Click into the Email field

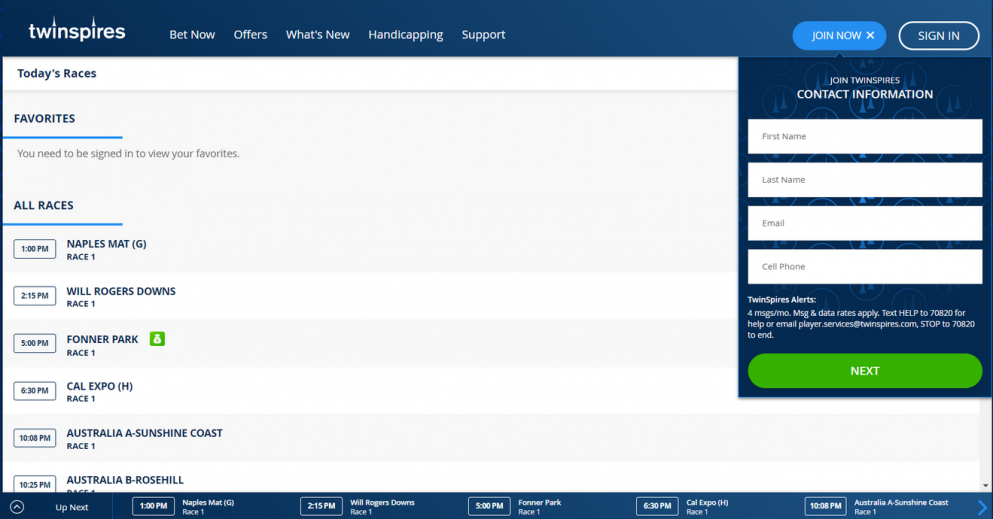[864, 223]
